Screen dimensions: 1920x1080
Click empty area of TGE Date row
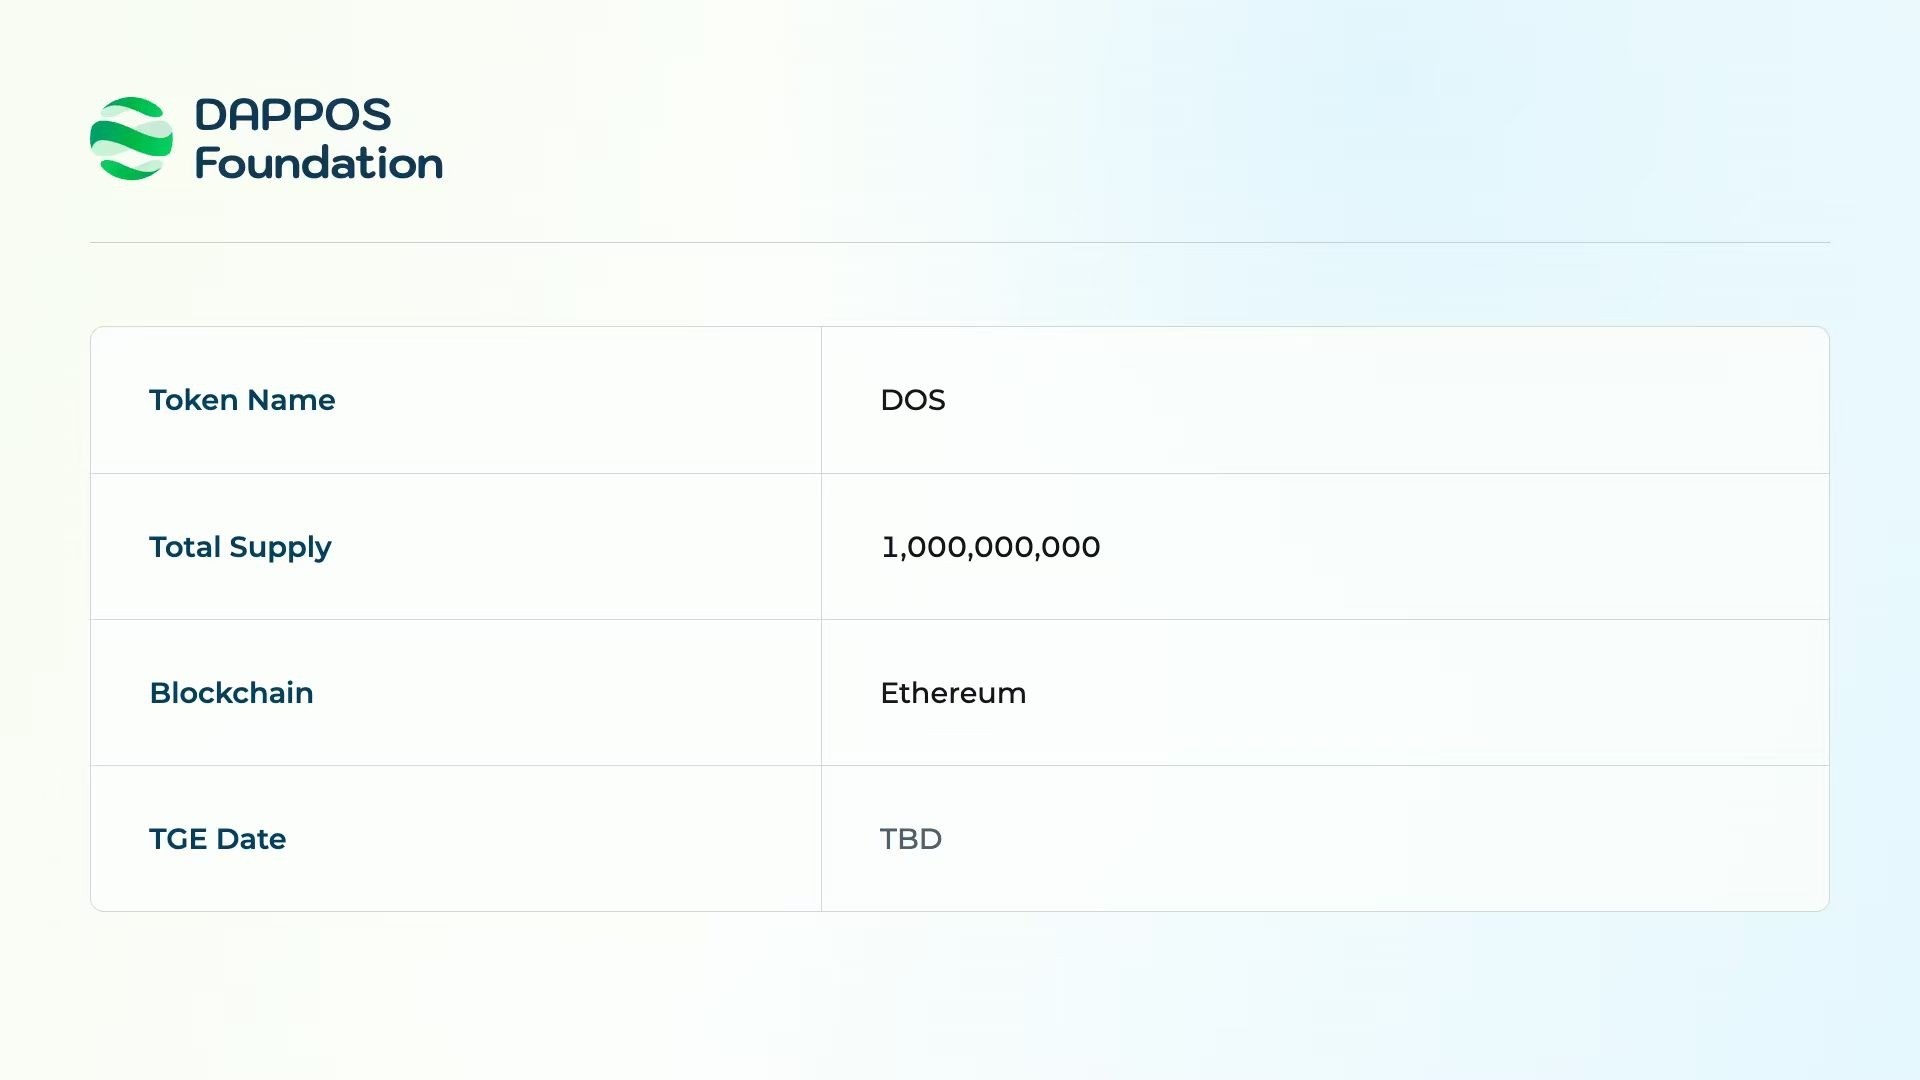[x=1400, y=839]
